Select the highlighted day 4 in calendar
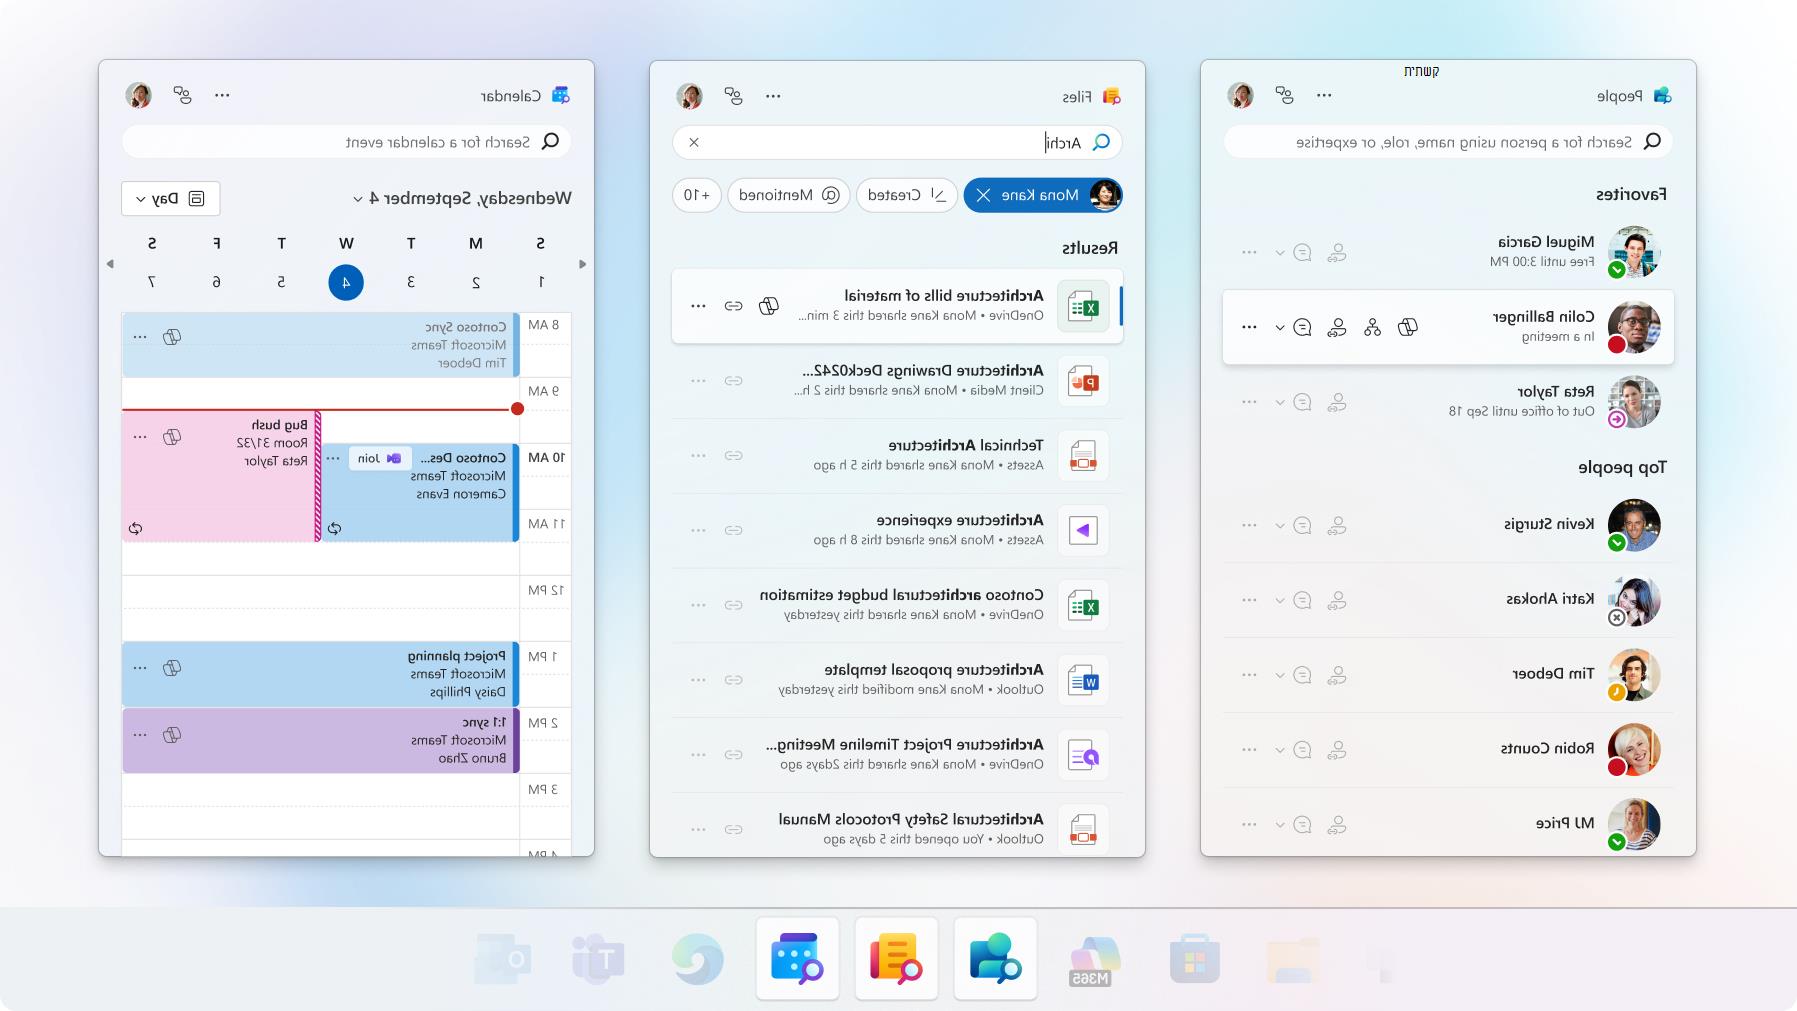Image resolution: width=1797 pixels, height=1011 pixels. tap(346, 282)
